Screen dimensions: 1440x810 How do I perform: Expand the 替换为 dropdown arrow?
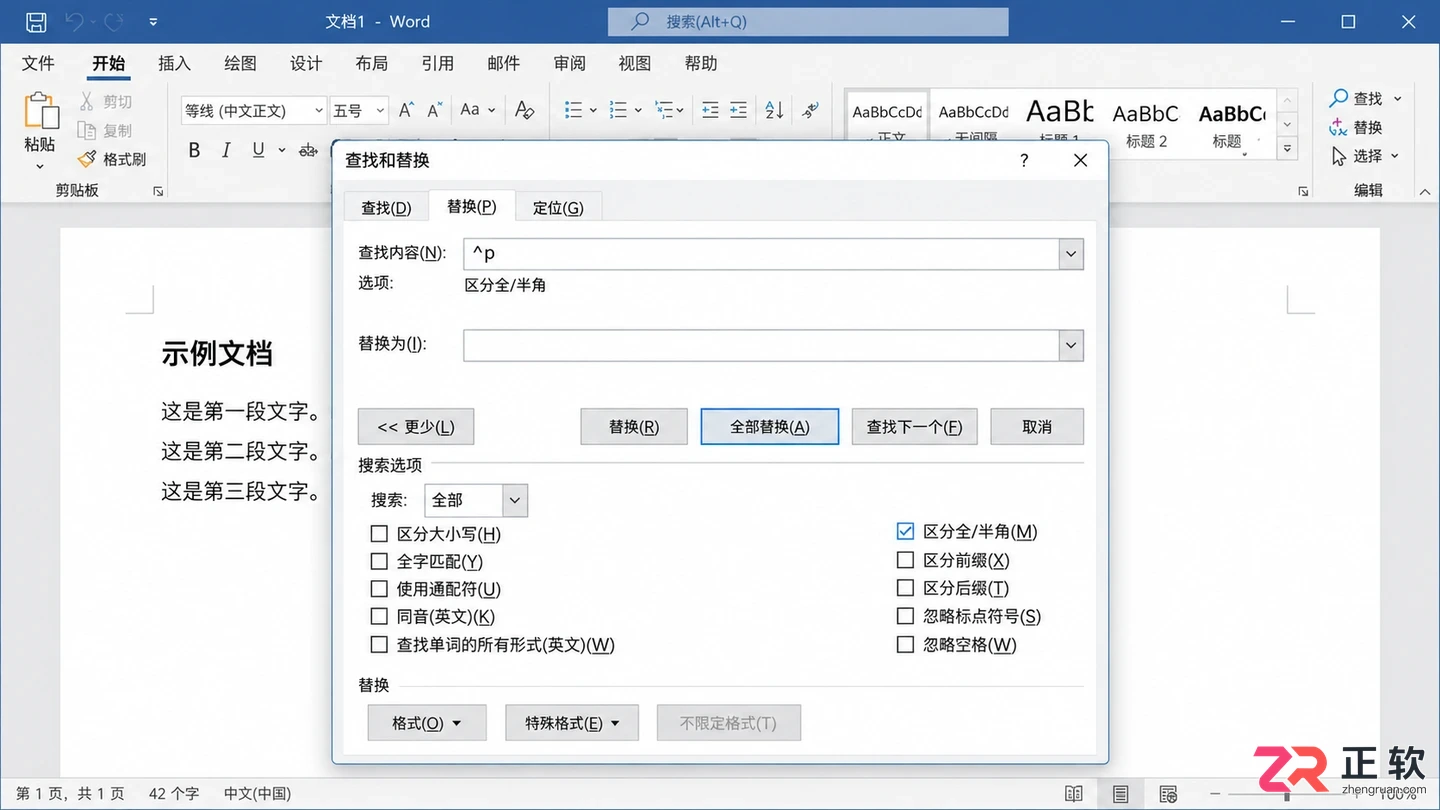coord(1071,346)
